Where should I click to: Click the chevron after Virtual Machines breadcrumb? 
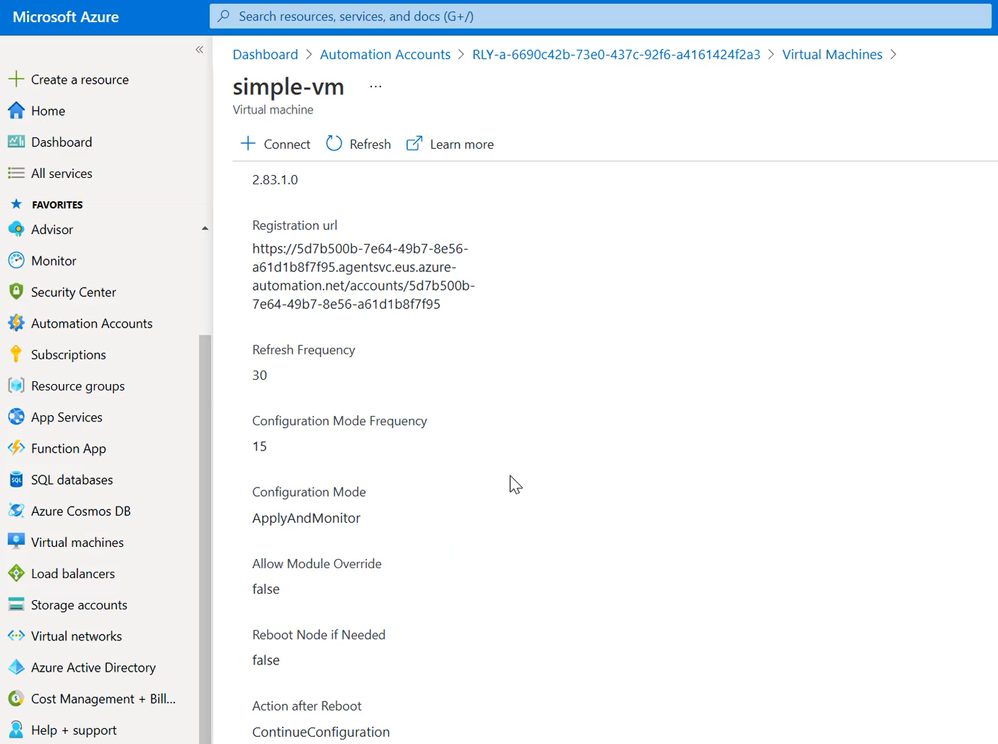tap(894, 55)
